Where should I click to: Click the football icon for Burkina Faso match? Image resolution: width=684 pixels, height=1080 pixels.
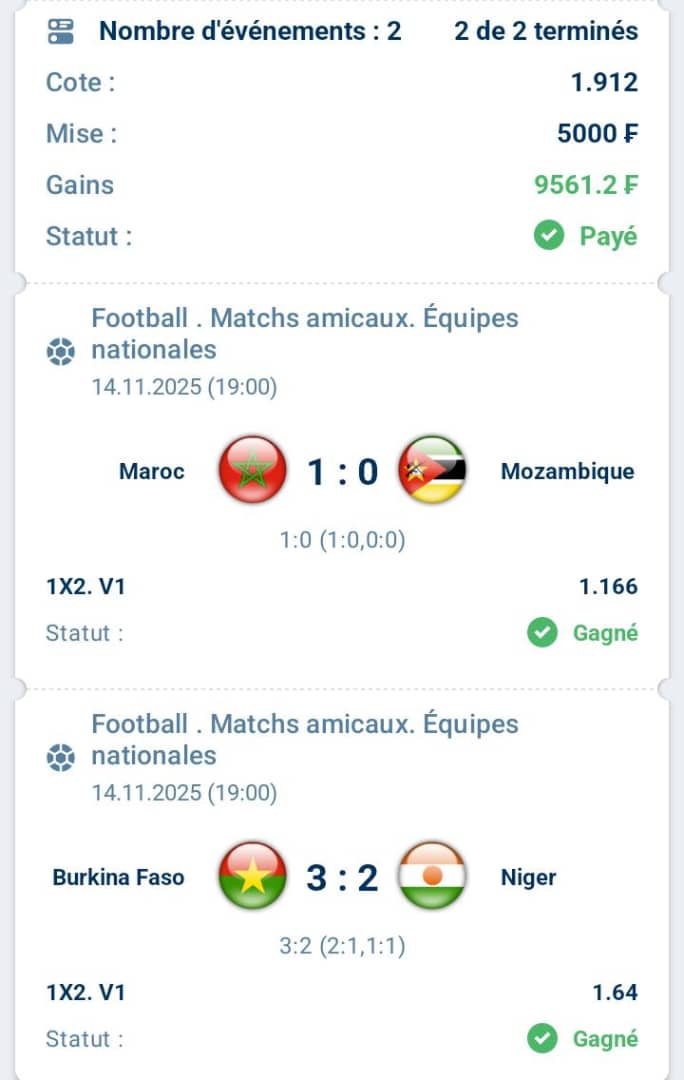click(61, 758)
